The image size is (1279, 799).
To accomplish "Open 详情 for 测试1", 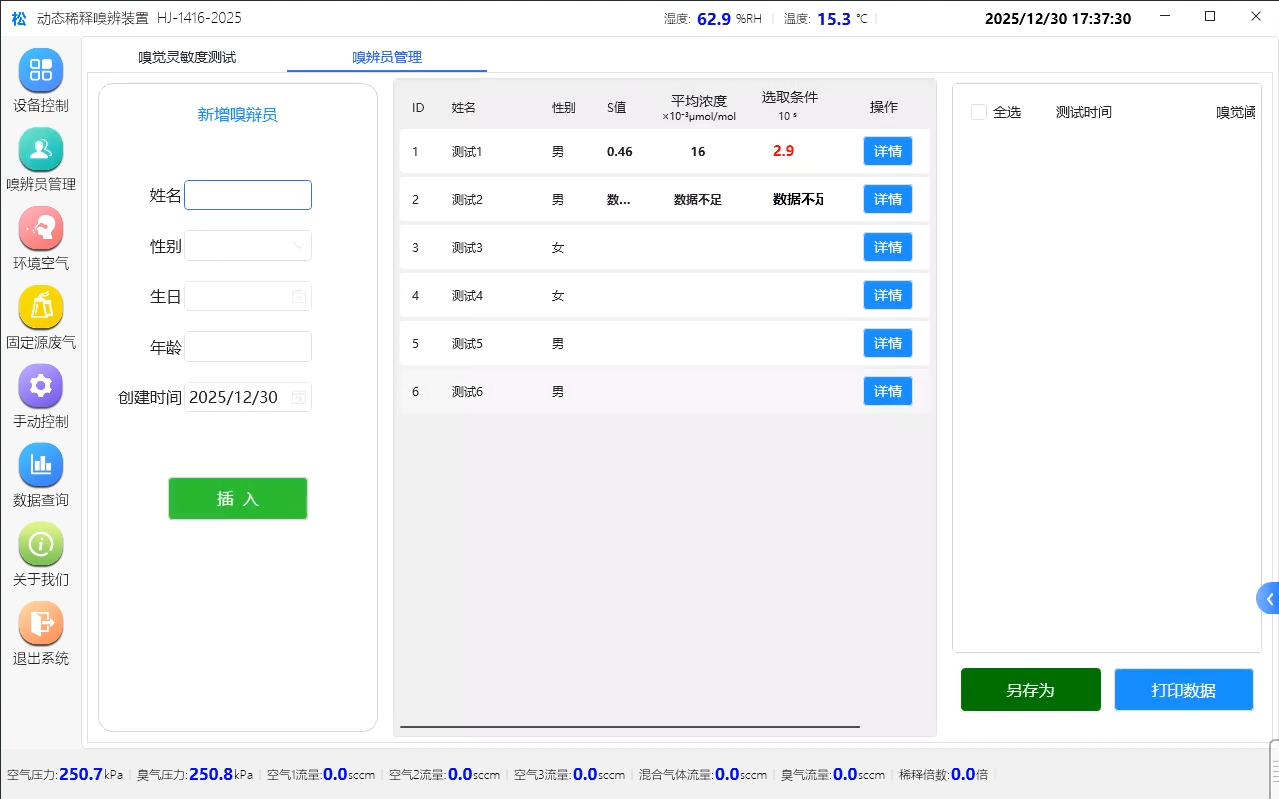I will point(886,151).
